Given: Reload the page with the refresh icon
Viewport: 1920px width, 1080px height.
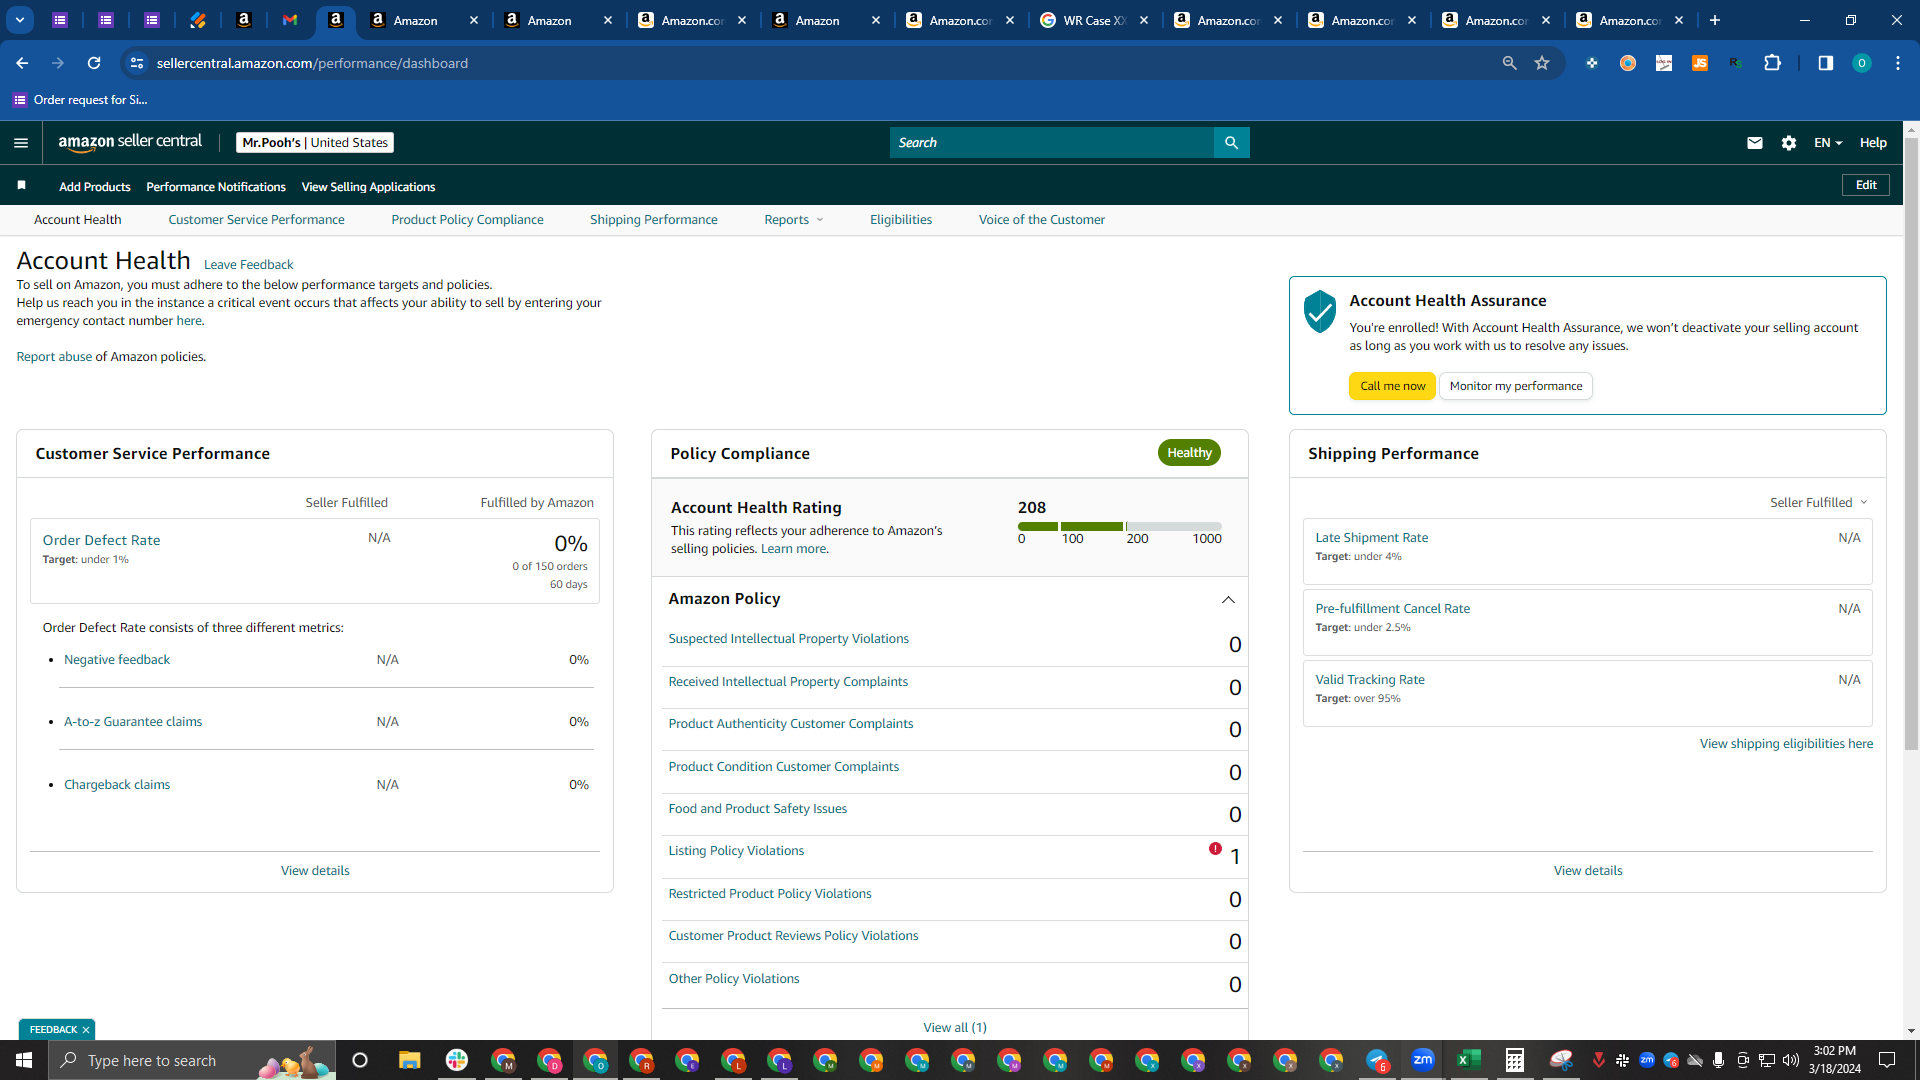Looking at the screenshot, I should click(x=94, y=63).
